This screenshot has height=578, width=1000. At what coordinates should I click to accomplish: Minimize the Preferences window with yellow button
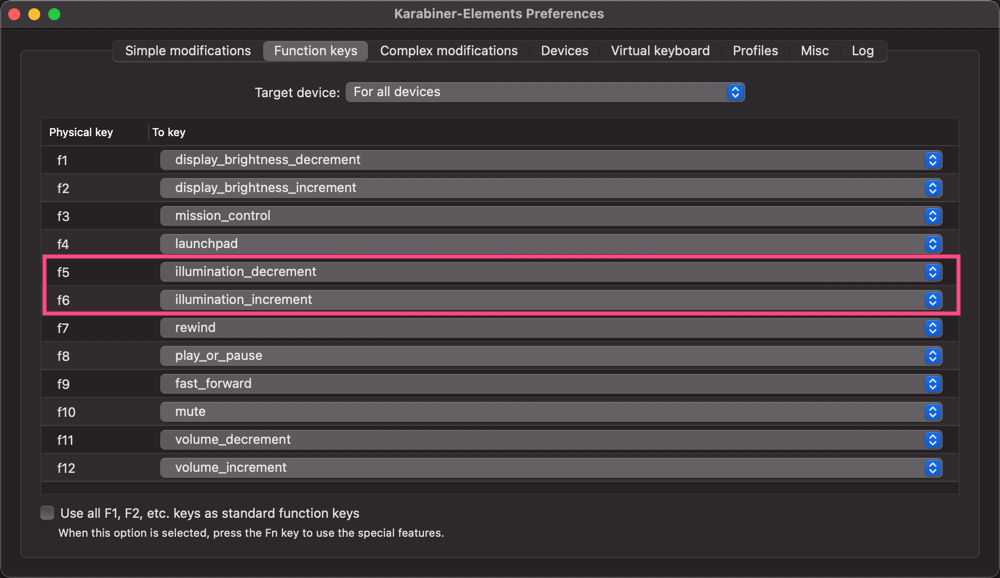click(x=34, y=14)
